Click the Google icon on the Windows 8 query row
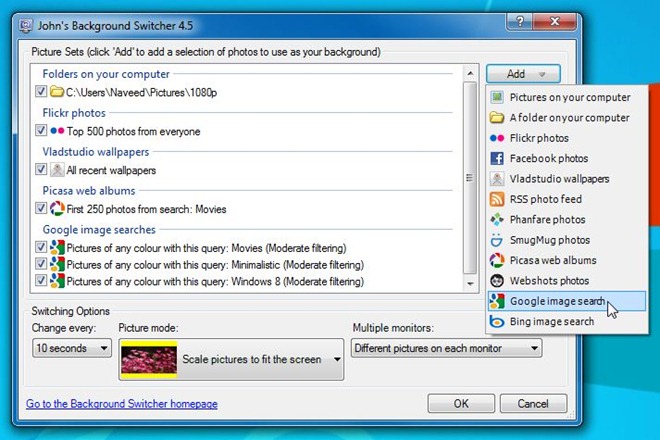 pyautogui.click(x=57, y=281)
